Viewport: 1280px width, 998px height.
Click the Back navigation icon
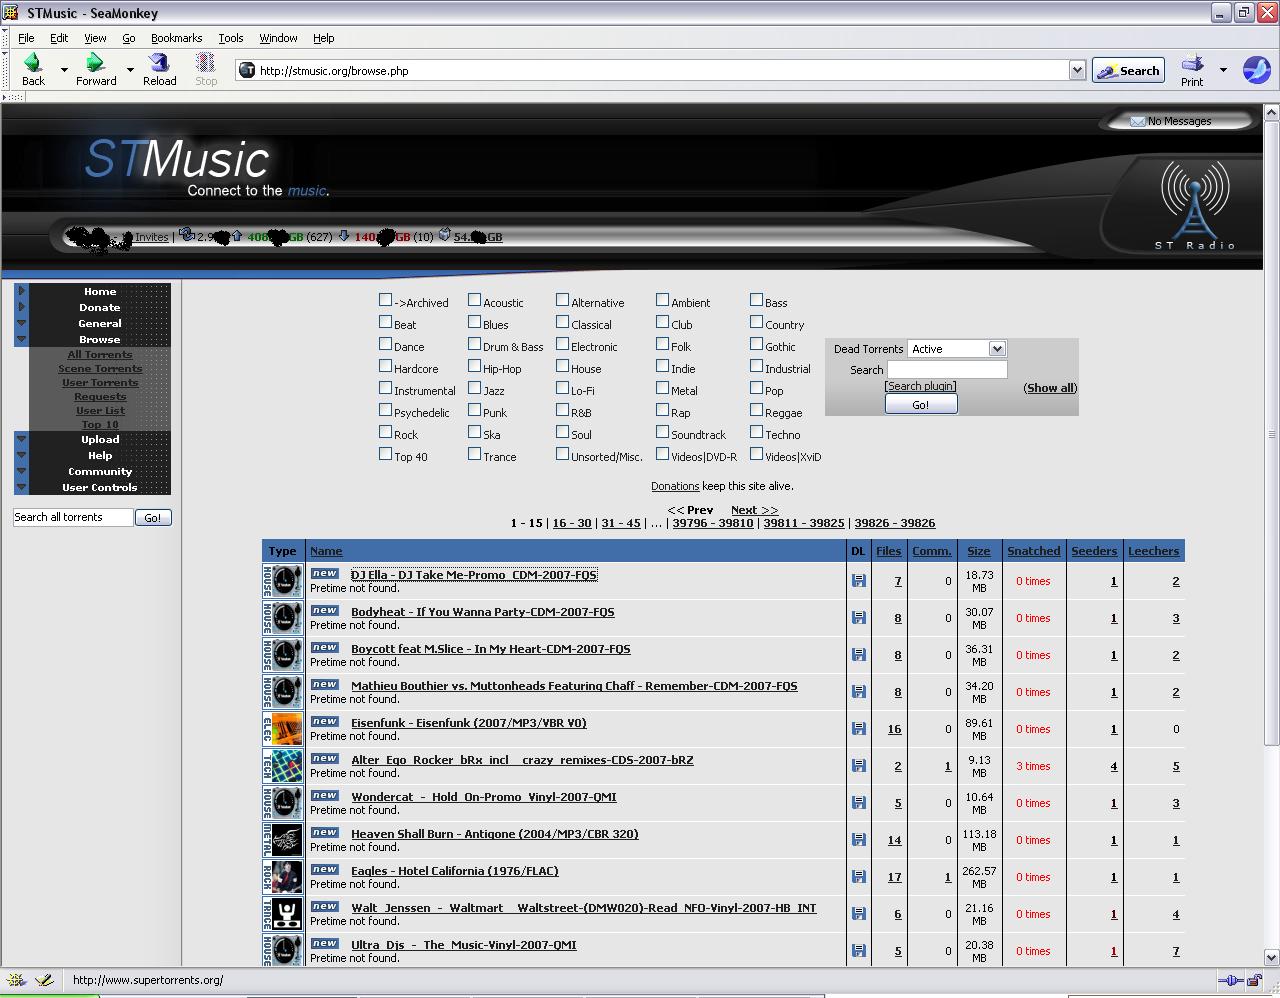pyautogui.click(x=32, y=64)
